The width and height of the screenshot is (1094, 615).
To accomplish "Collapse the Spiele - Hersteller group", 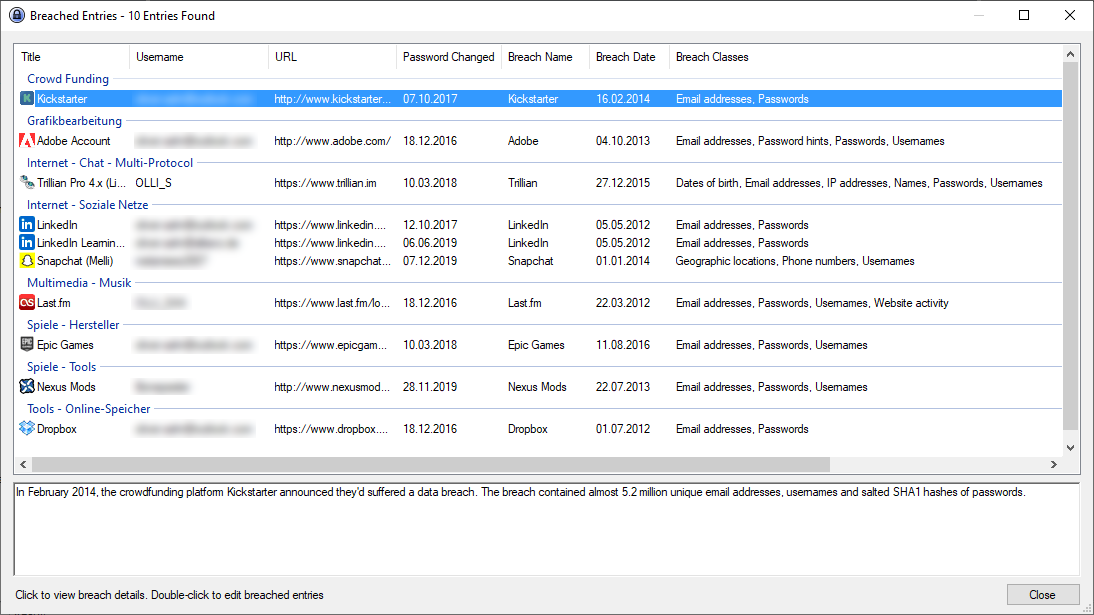I will 73,325.
